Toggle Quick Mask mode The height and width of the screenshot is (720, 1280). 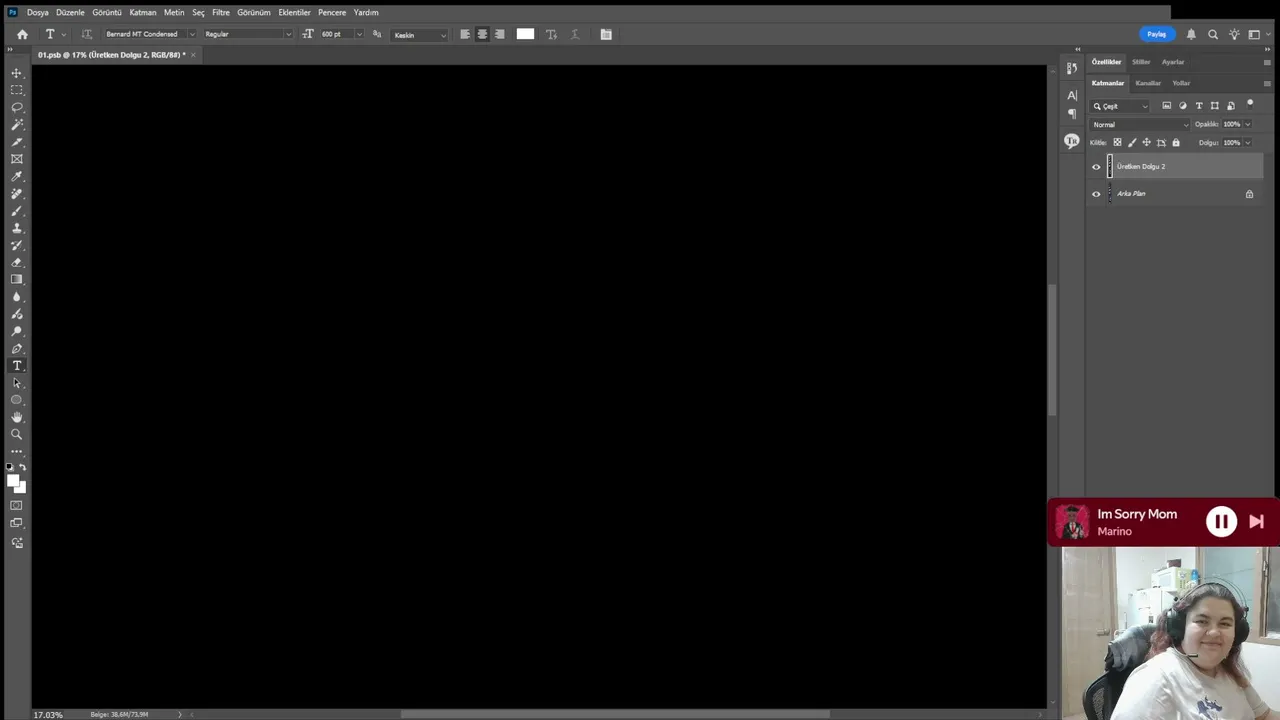(x=17, y=506)
